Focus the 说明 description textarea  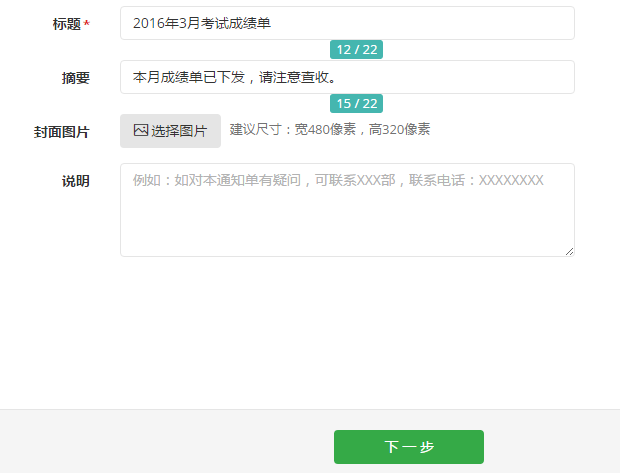(x=347, y=210)
